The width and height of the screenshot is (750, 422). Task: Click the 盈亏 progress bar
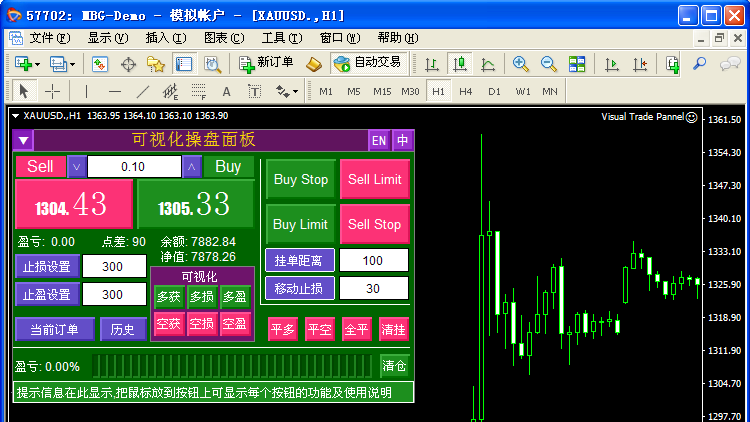point(232,366)
